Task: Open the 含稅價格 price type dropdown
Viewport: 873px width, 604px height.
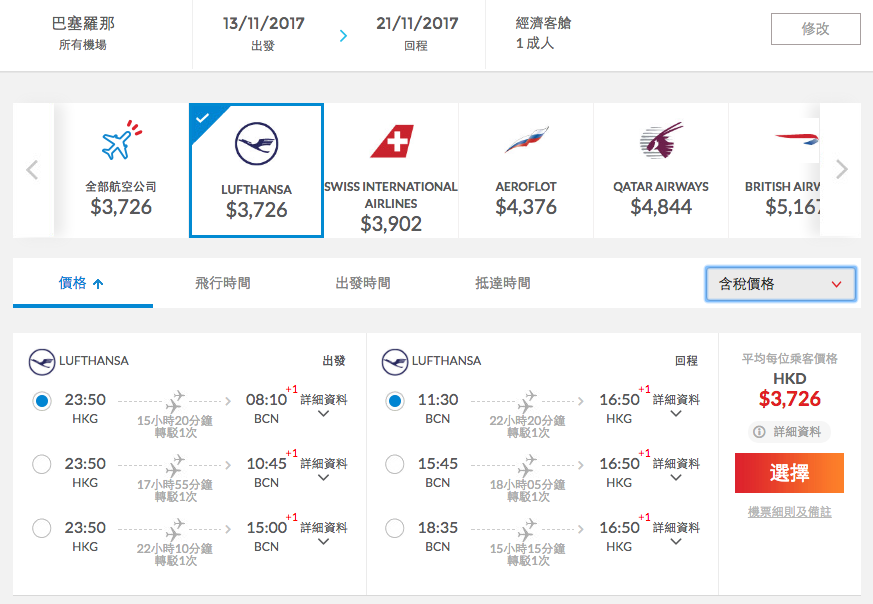Action: click(781, 284)
